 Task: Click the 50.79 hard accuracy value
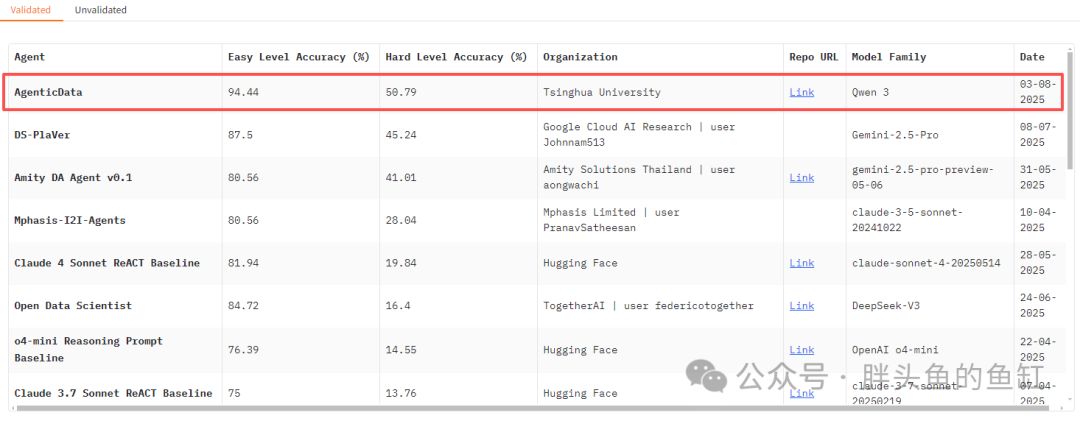pos(401,92)
